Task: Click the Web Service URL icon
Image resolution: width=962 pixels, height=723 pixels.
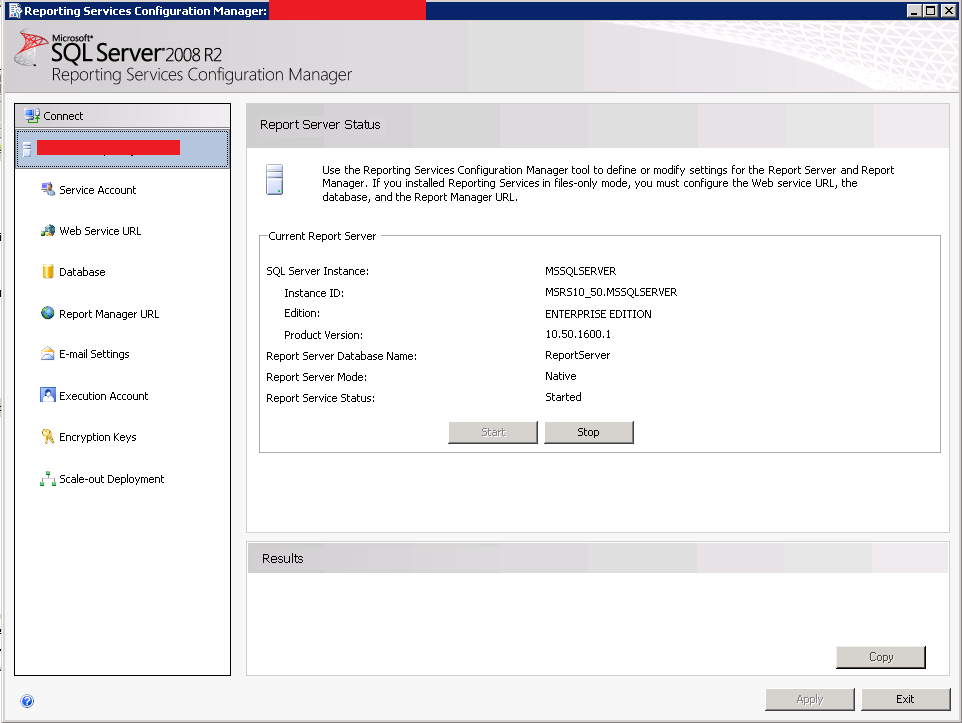Action: pos(48,231)
